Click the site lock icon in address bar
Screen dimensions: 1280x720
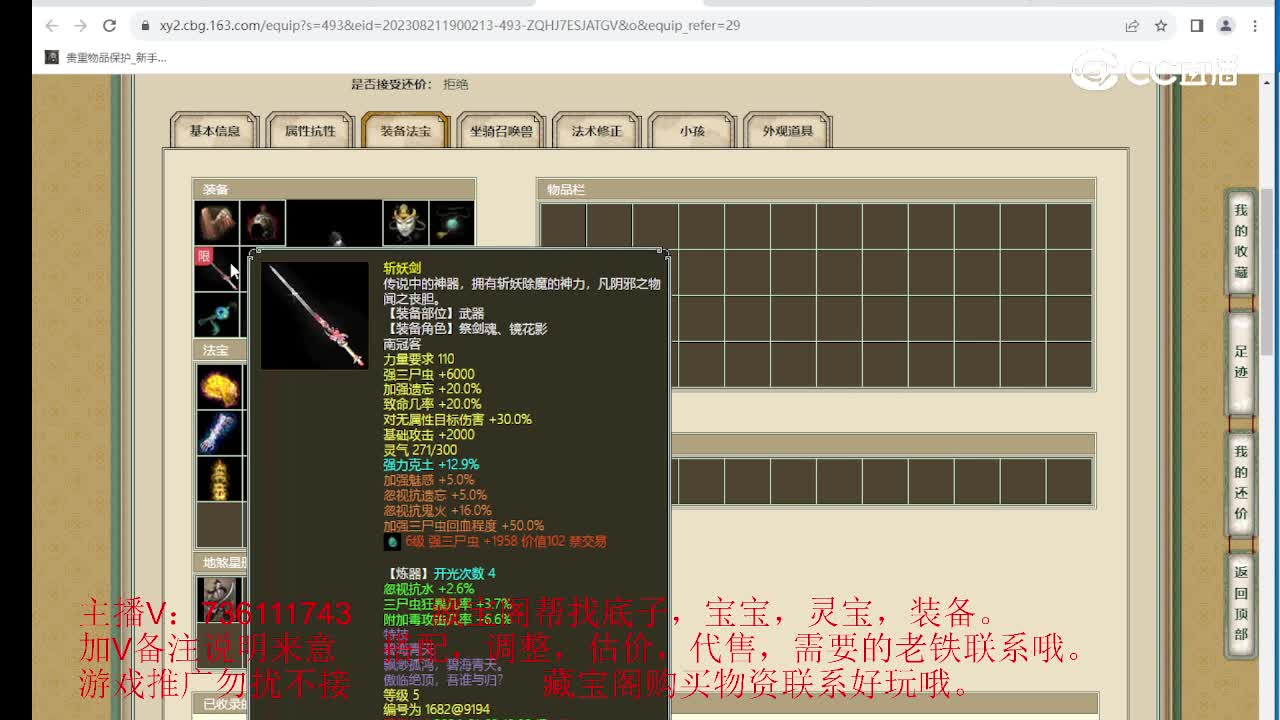click(145, 26)
